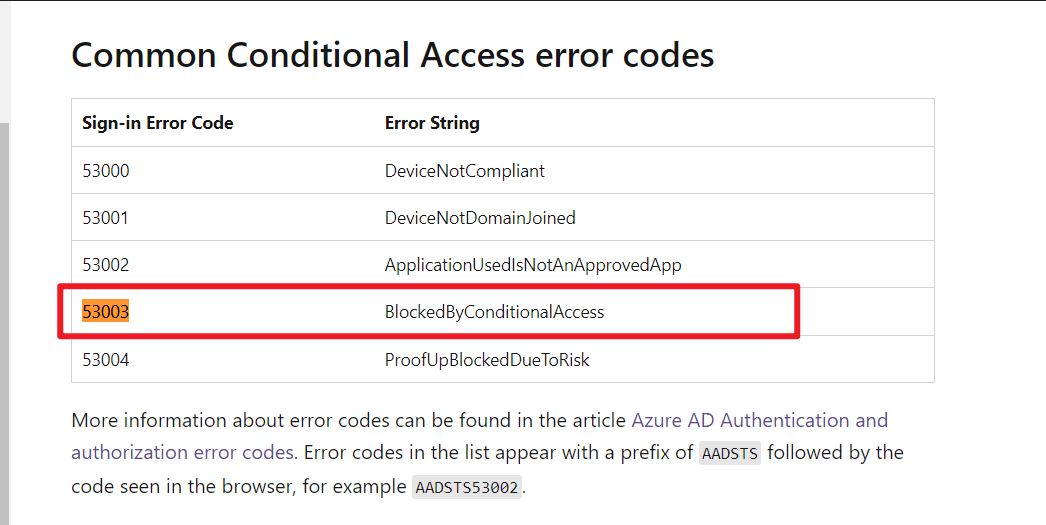Select the DeviceNotCompliant cell
Screen dimensions: 1046x525
pos(464,171)
